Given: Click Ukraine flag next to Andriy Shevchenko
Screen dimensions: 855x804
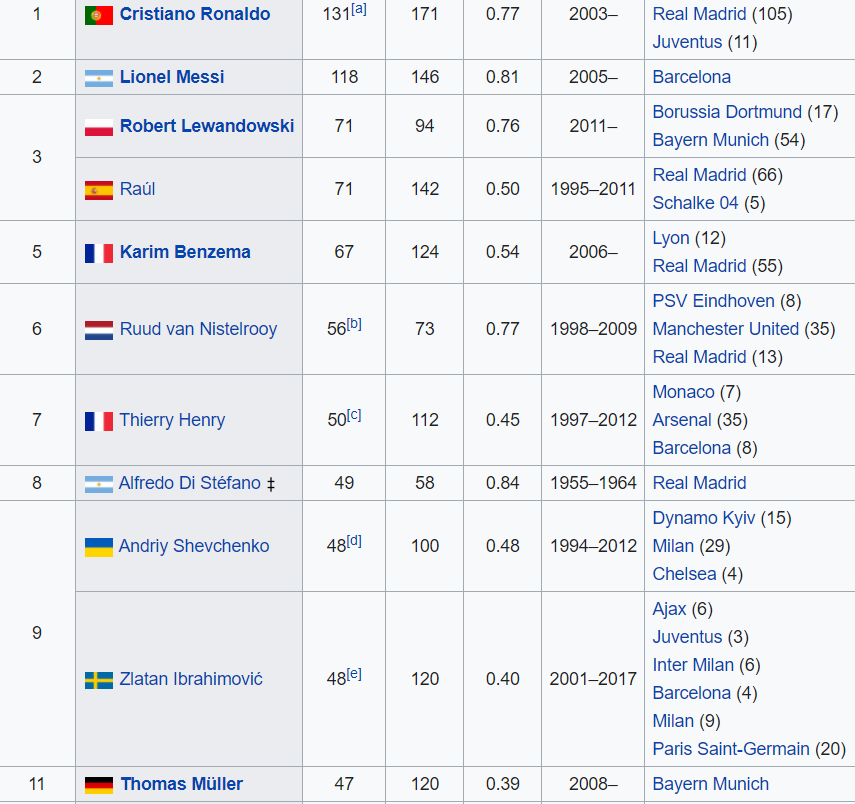Looking at the screenshot, I should tap(98, 547).
